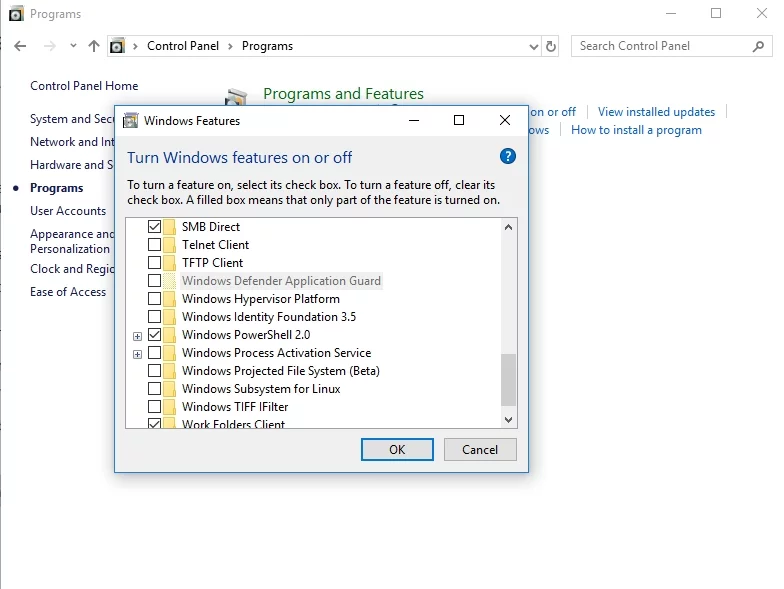This screenshot has height=589, width=784.
Task: Select Windows TIFF IFilter row text
Action: tap(235, 407)
